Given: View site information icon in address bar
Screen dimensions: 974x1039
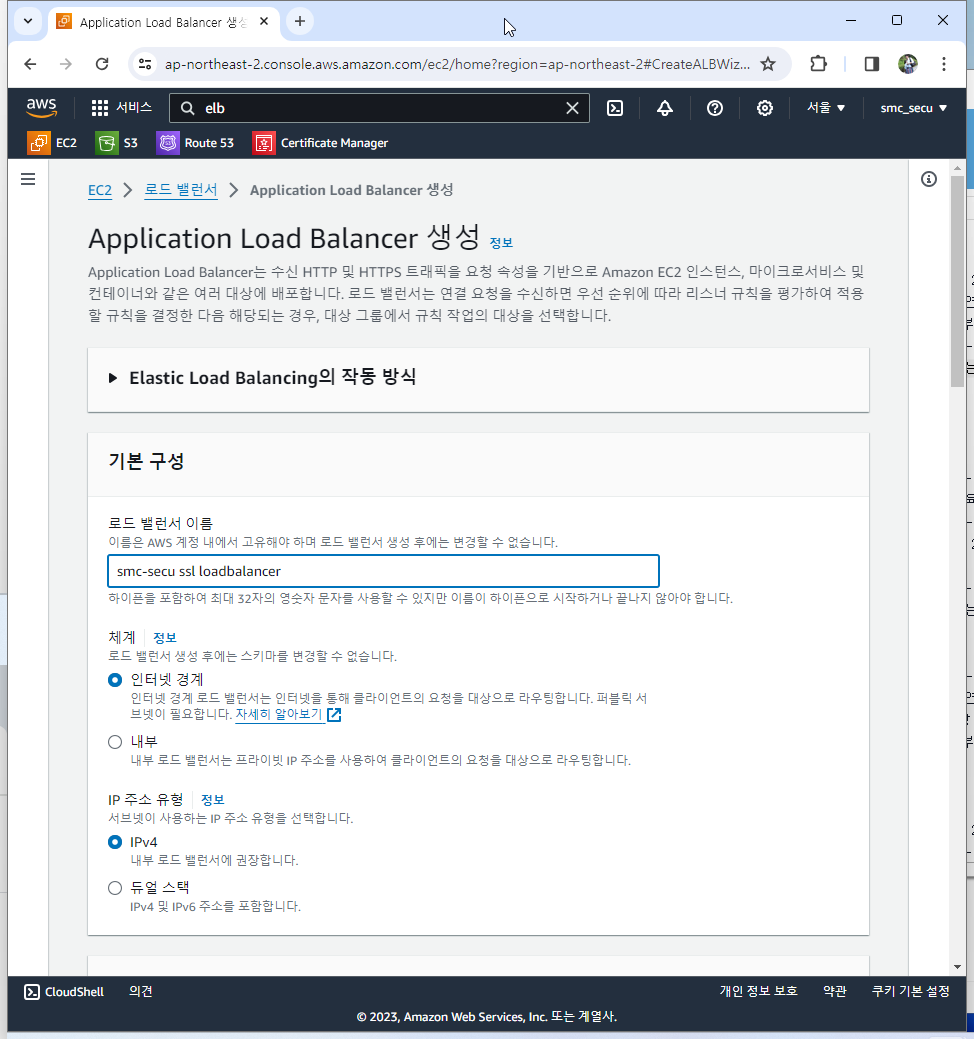Looking at the screenshot, I should [144, 64].
